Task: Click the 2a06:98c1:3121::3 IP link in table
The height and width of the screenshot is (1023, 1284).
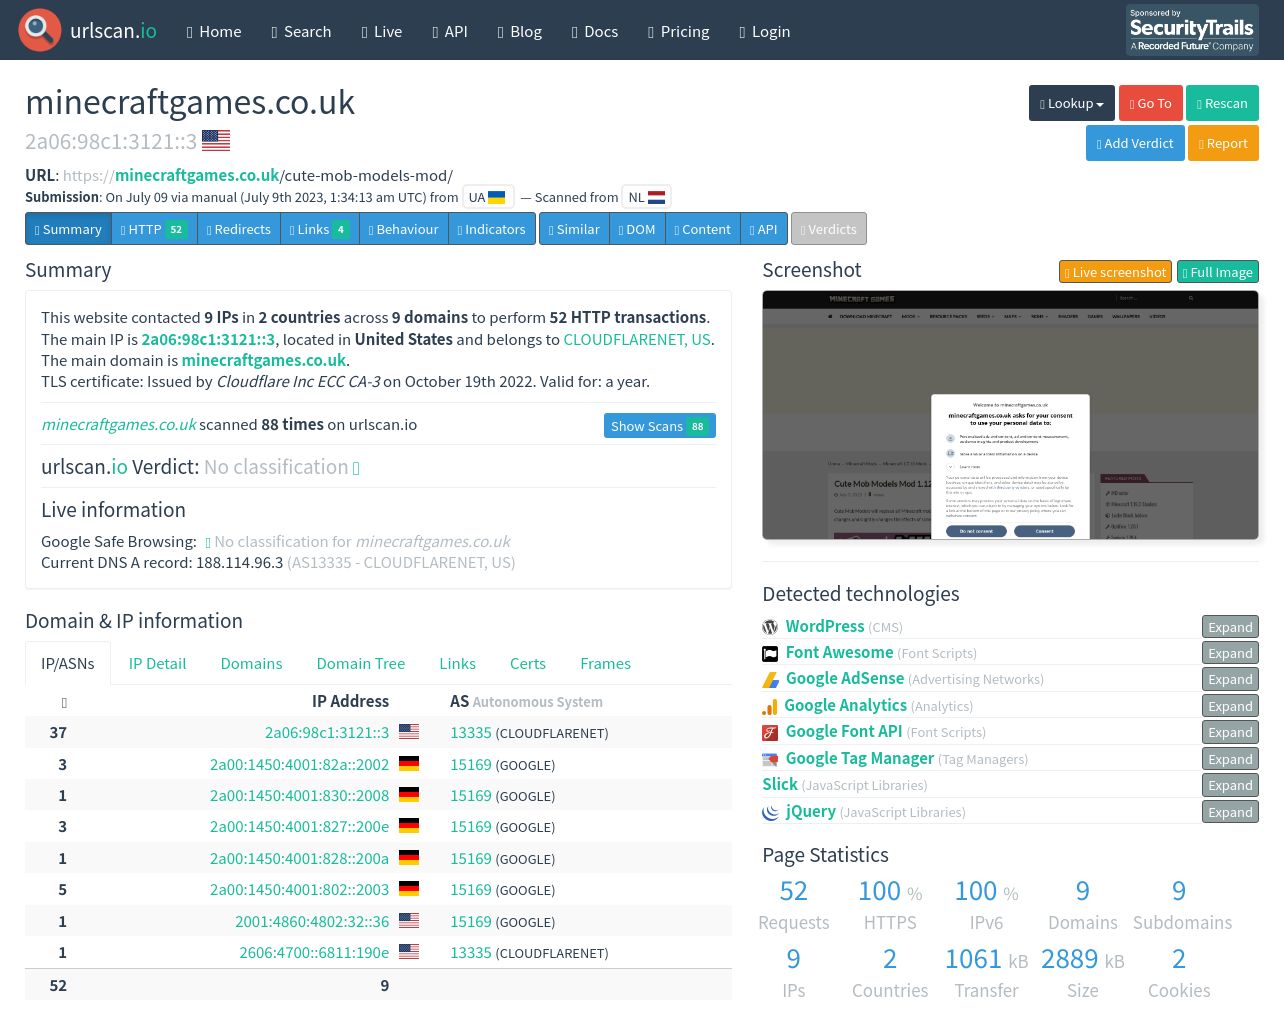Action: pos(327,733)
